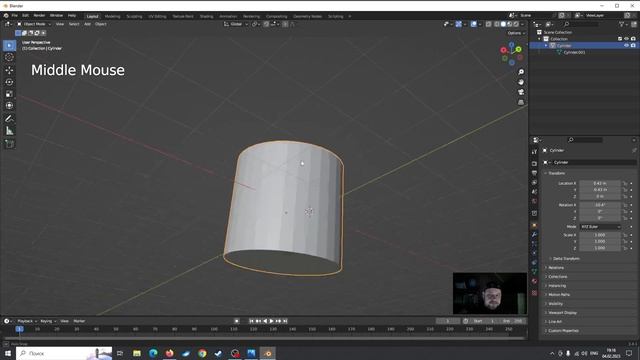Open the Output properties tab
This screenshot has height=360, width=640.
tap(534, 173)
